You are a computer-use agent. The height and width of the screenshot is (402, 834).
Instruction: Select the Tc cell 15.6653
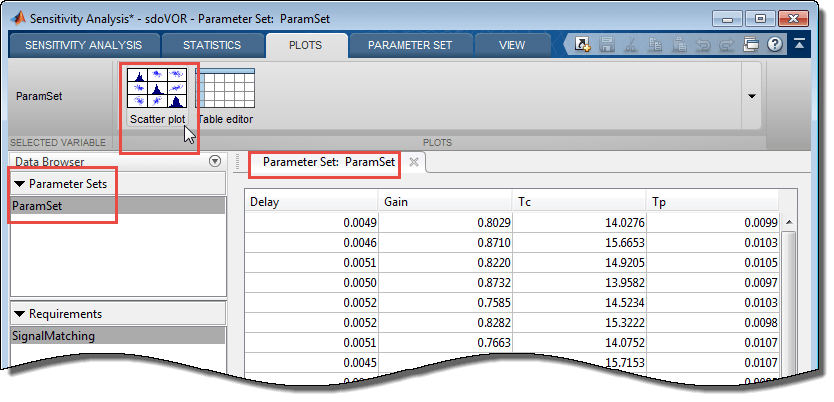point(579,243)
